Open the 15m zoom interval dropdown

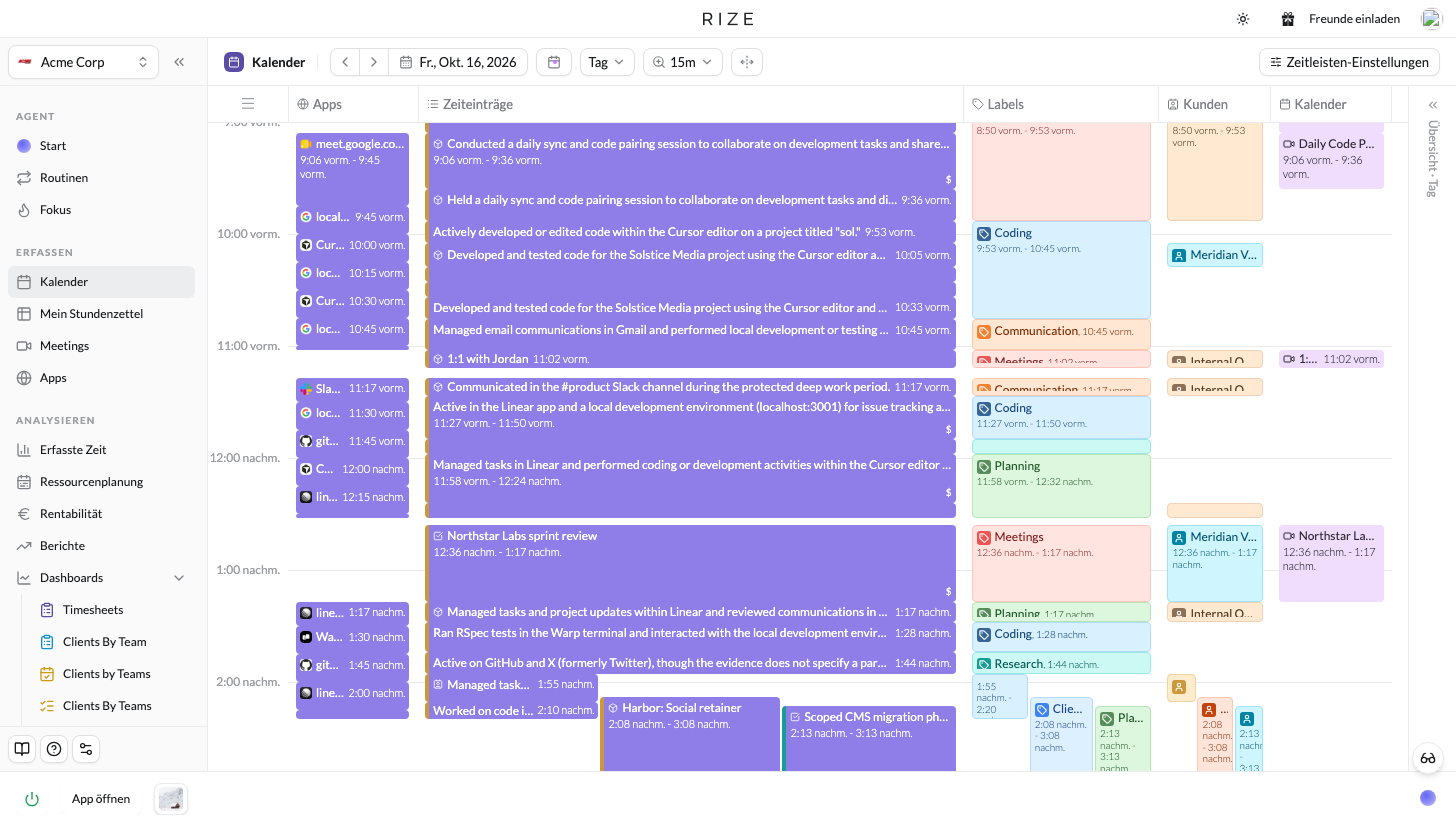(683, 62)
